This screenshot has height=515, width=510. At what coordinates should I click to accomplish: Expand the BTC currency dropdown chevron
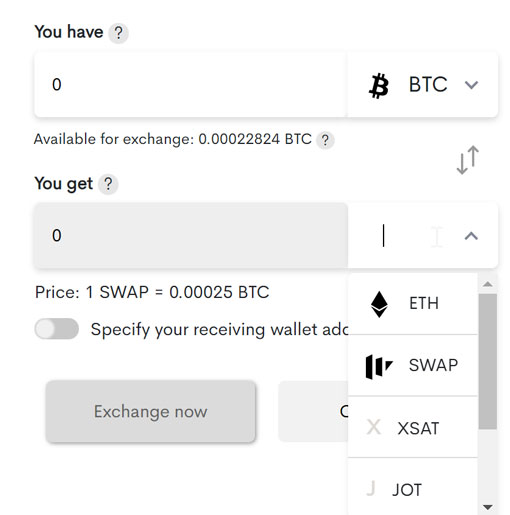[471, 85]
